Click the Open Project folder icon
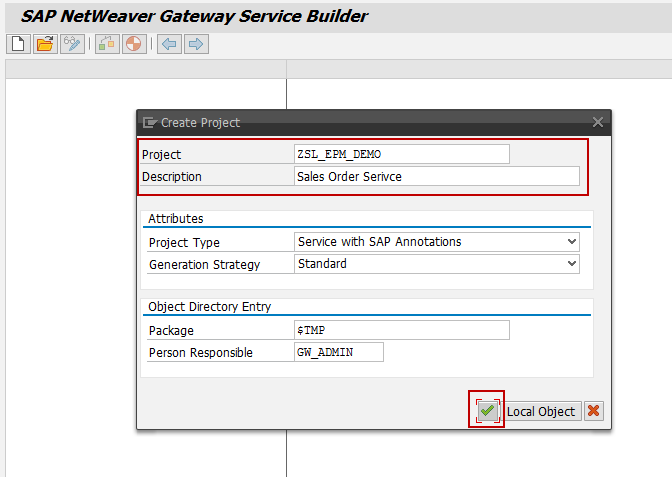672x477 pixels. (x=44, y=44)
